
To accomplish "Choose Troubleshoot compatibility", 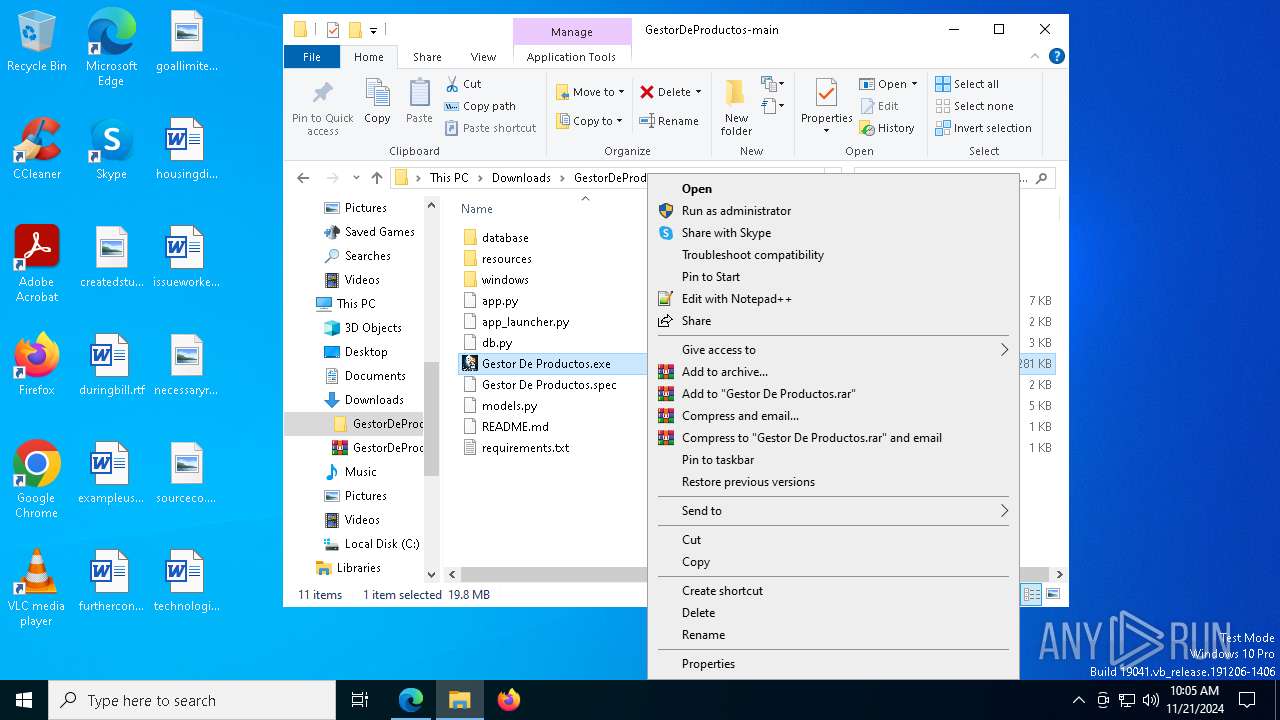I will pyautogui.click(x=833, y=255).
